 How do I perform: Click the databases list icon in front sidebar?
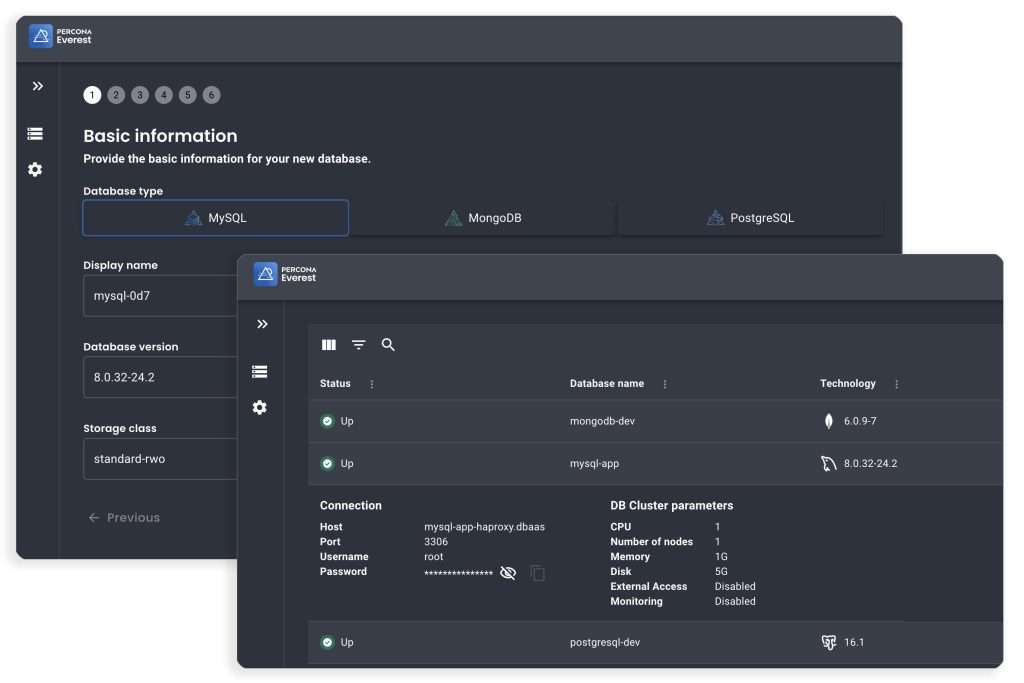(x=260, y=372)
